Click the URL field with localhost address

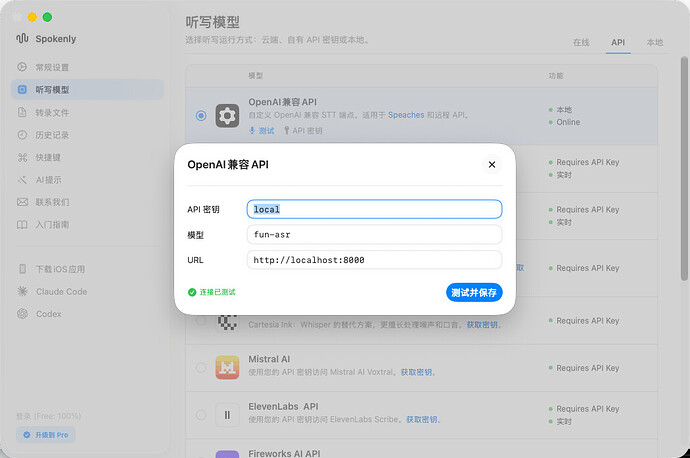tap(374, 260)
